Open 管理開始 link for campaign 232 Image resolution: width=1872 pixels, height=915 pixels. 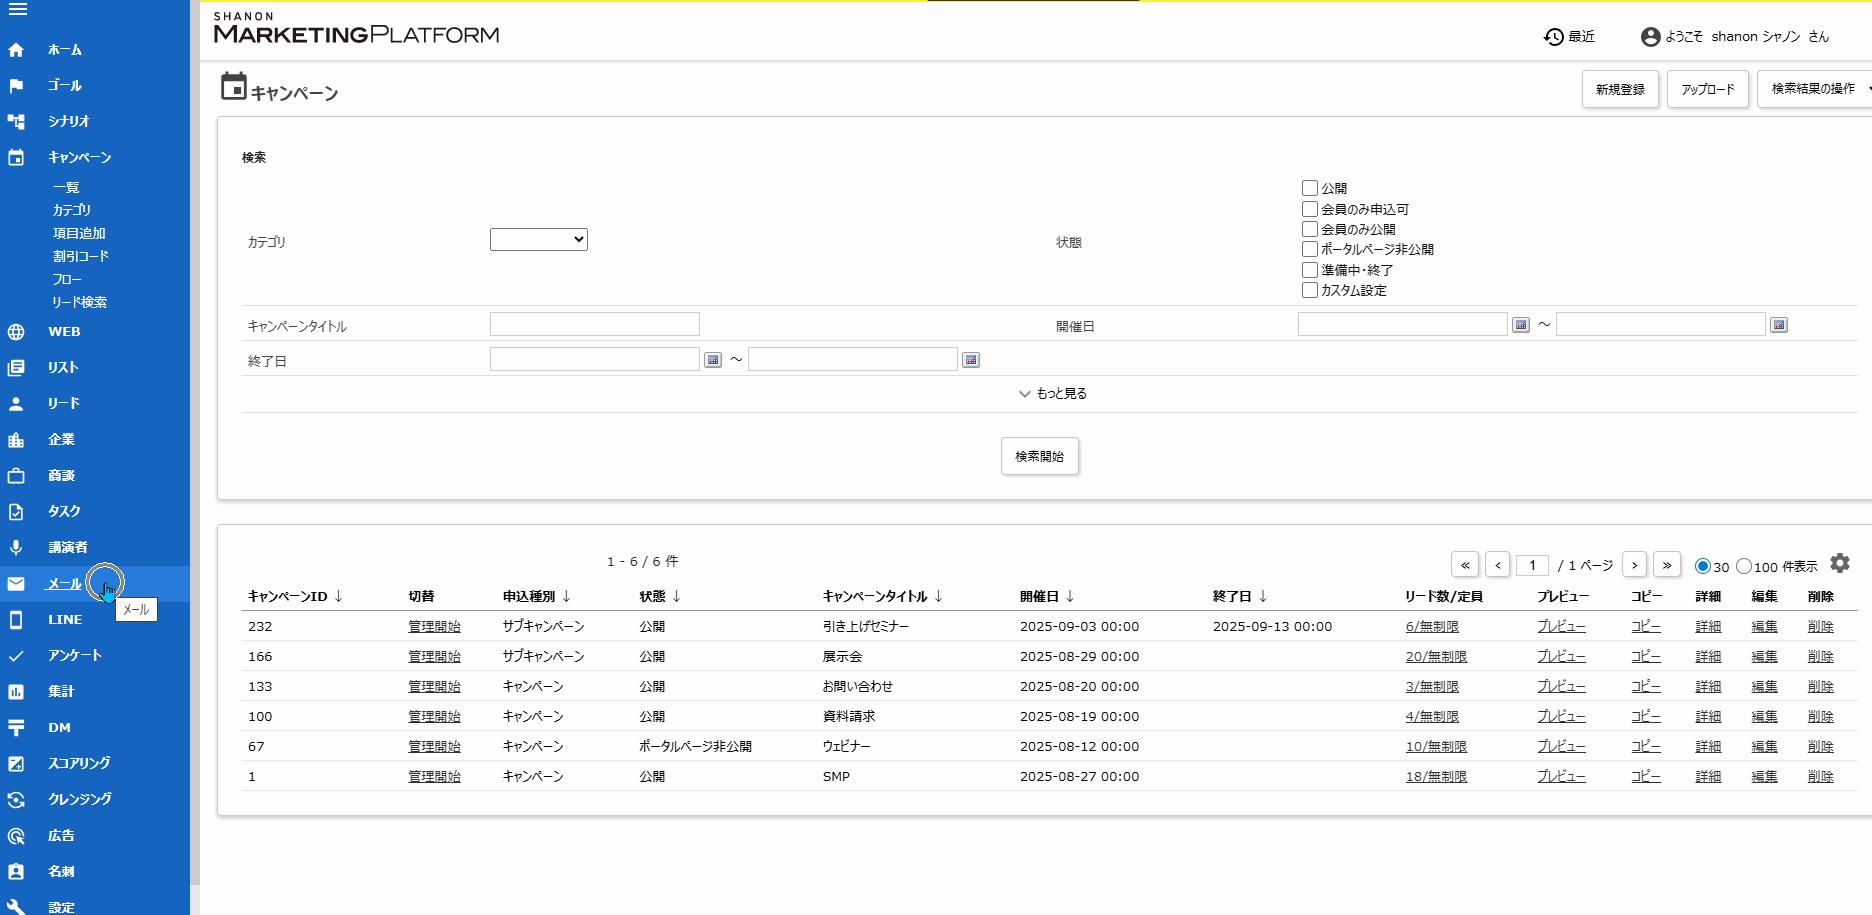pyautogui.click(x=434, y=627)
